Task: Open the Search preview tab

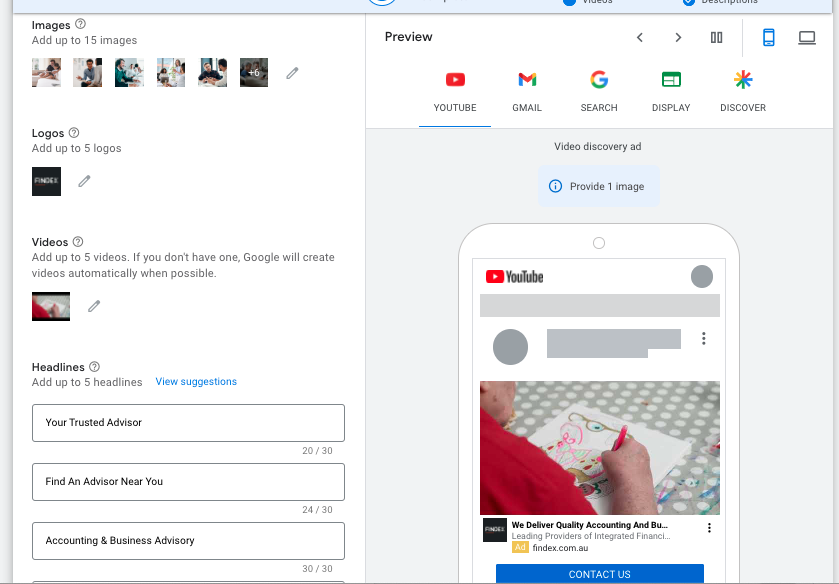Action: pyautogui.click(x=599, y=91)
